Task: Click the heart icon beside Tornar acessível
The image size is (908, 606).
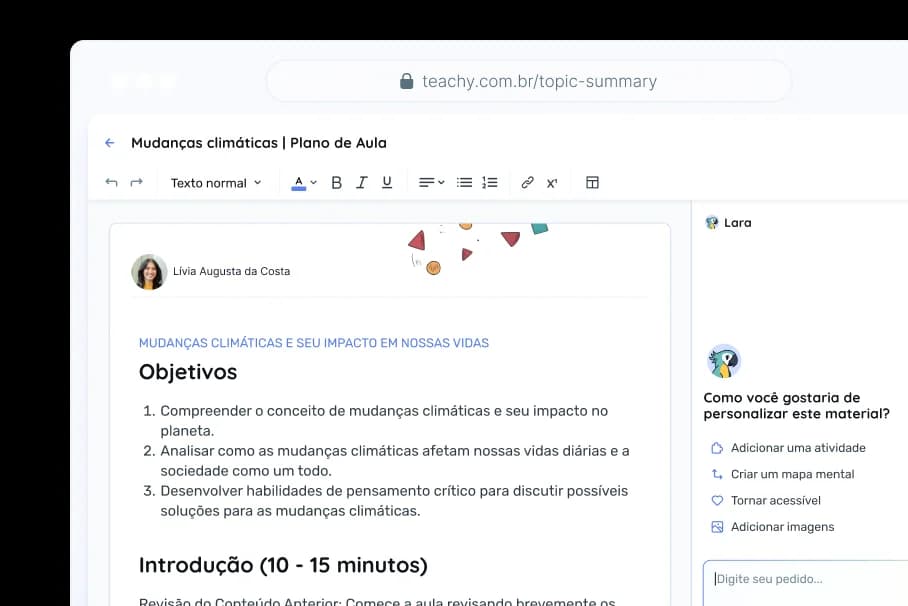Action: pyautogui.click(x=717, y=501)
